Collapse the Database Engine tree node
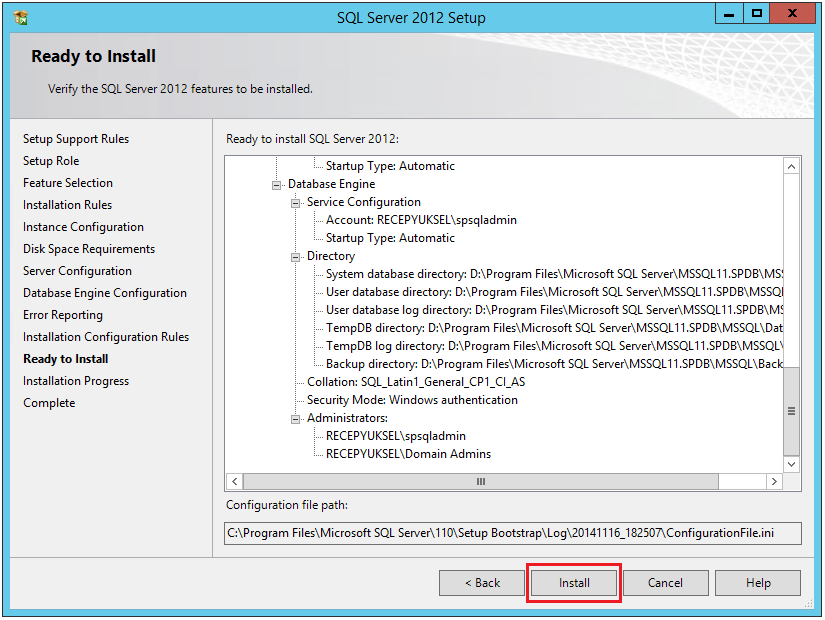 click(276, 185)
